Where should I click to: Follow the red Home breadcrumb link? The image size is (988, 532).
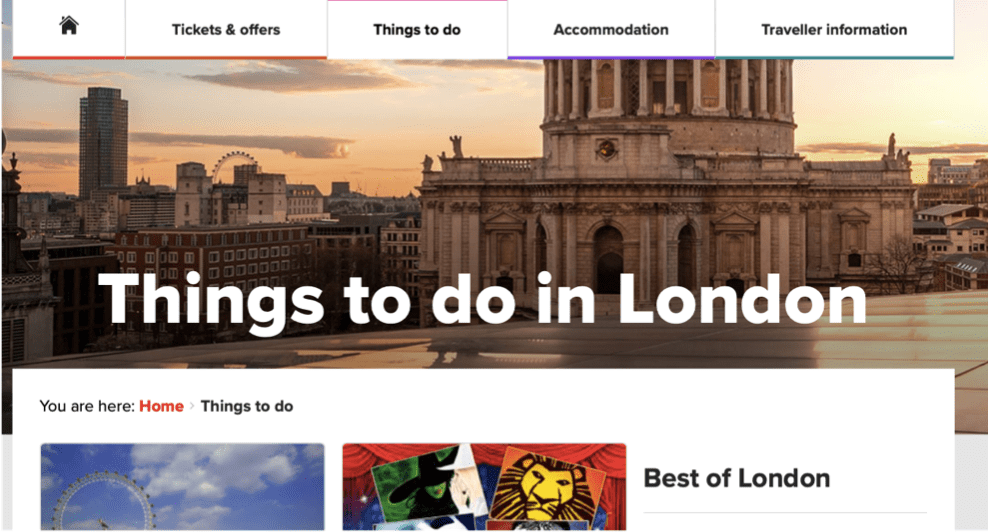(161, 406)
